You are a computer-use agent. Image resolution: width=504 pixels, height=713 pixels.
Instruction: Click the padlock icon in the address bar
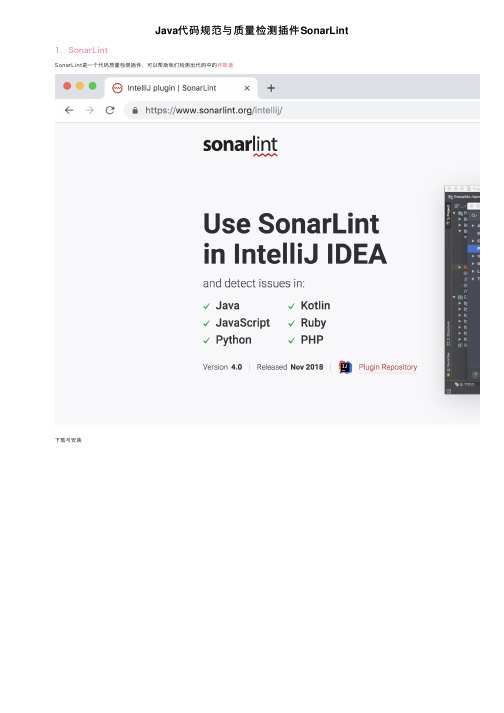[x=135, y=110]
